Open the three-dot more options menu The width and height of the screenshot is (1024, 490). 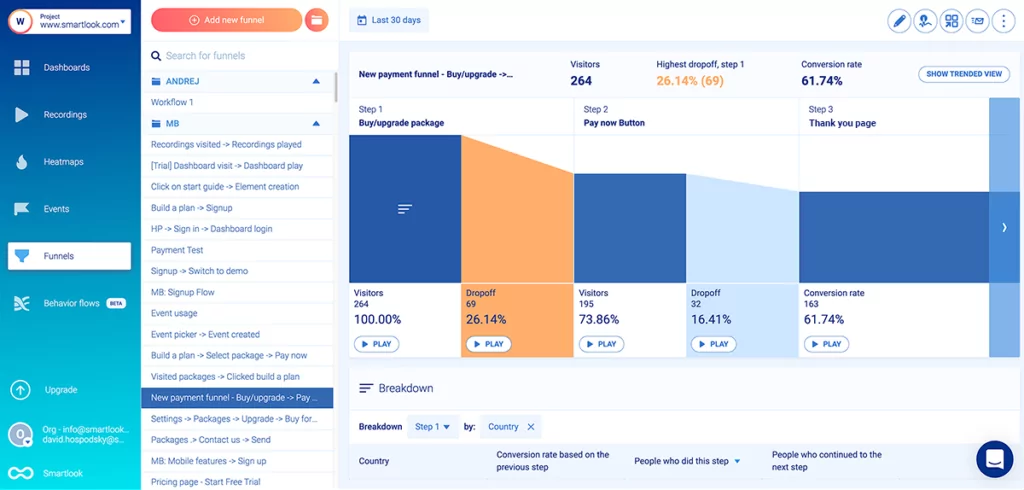[1003, 20]
